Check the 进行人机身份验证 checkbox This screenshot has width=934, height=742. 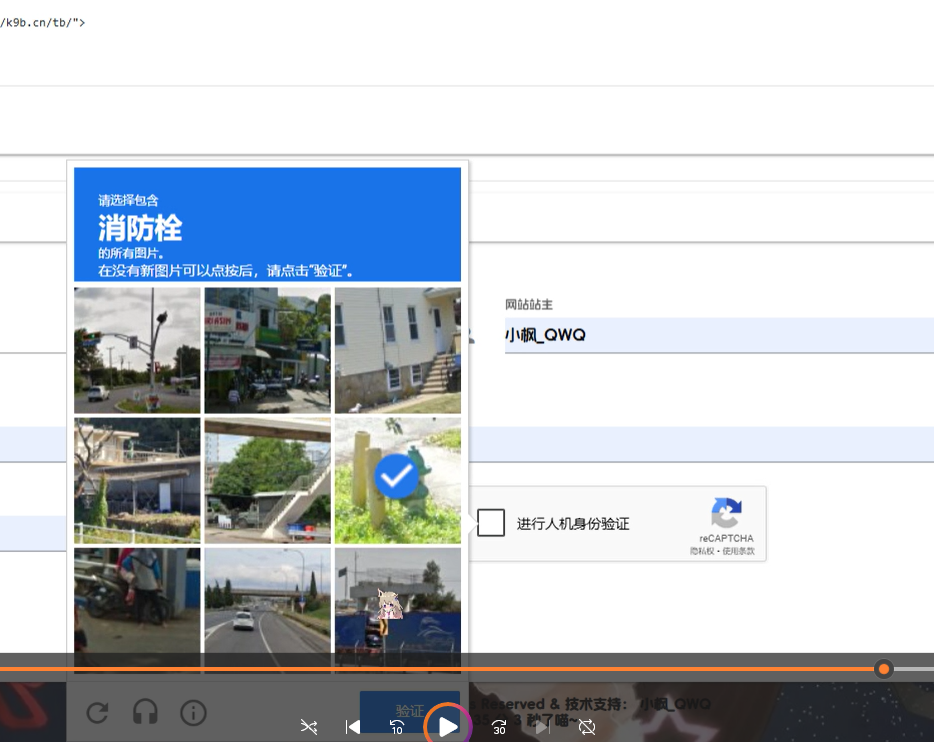click(x=491, y=523)
